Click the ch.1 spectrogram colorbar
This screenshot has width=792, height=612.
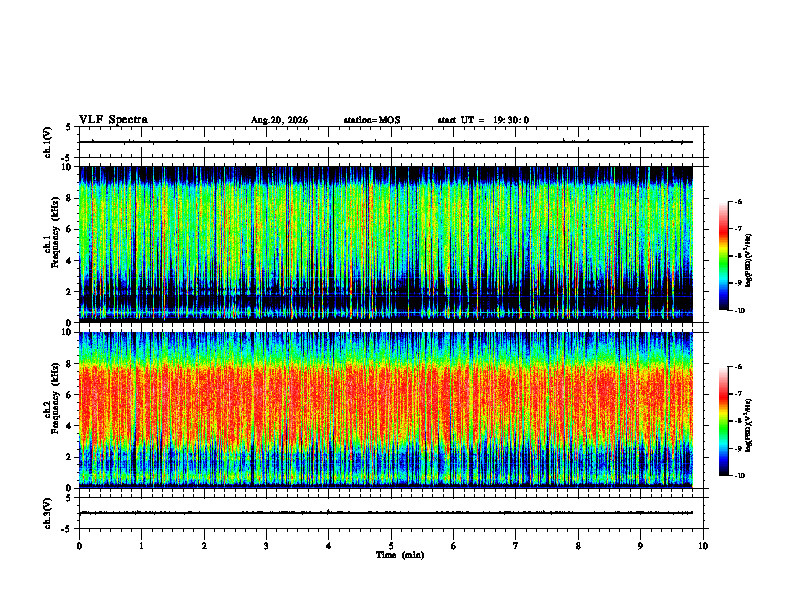pyautogui.click(x=723, y=256)
